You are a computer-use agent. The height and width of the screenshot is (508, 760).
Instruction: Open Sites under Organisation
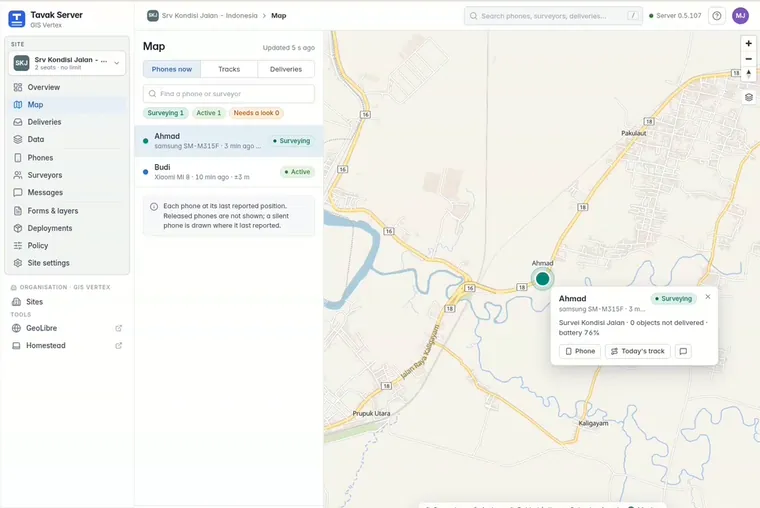[67, 302]
